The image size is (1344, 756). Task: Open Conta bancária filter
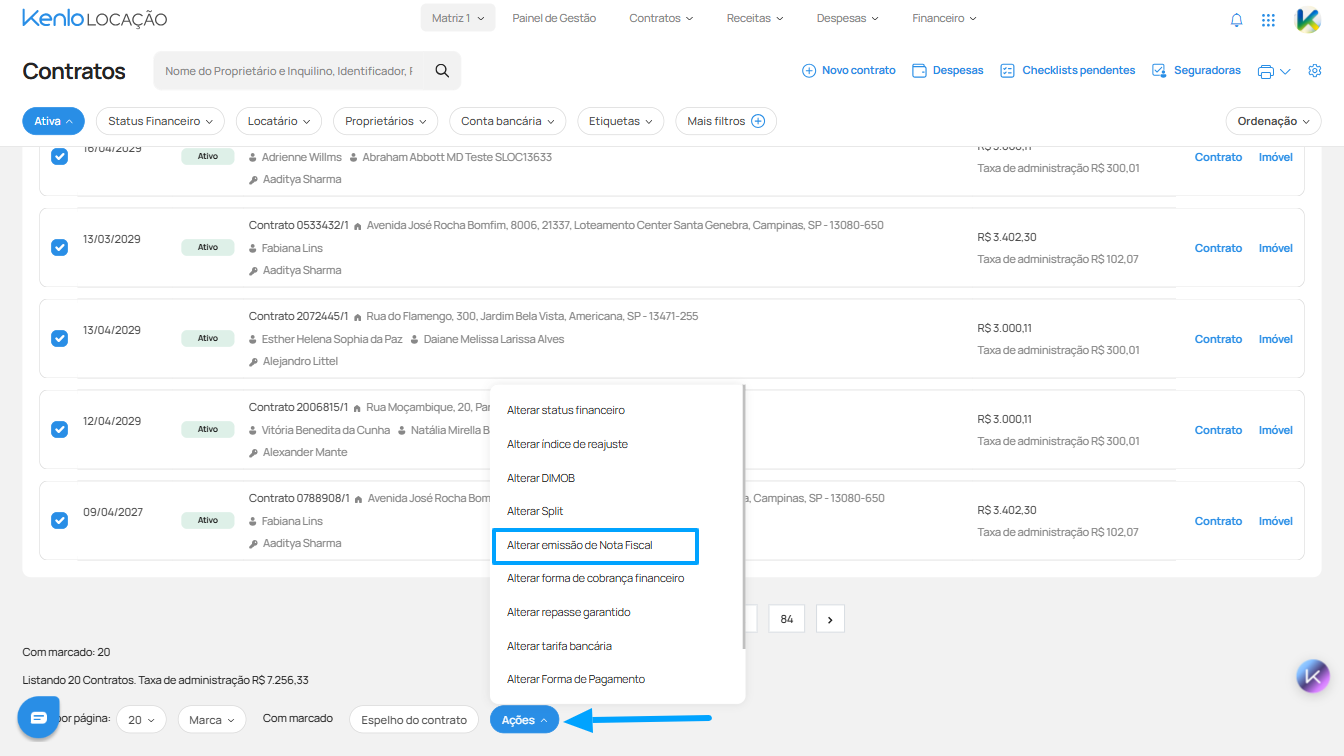508,121
